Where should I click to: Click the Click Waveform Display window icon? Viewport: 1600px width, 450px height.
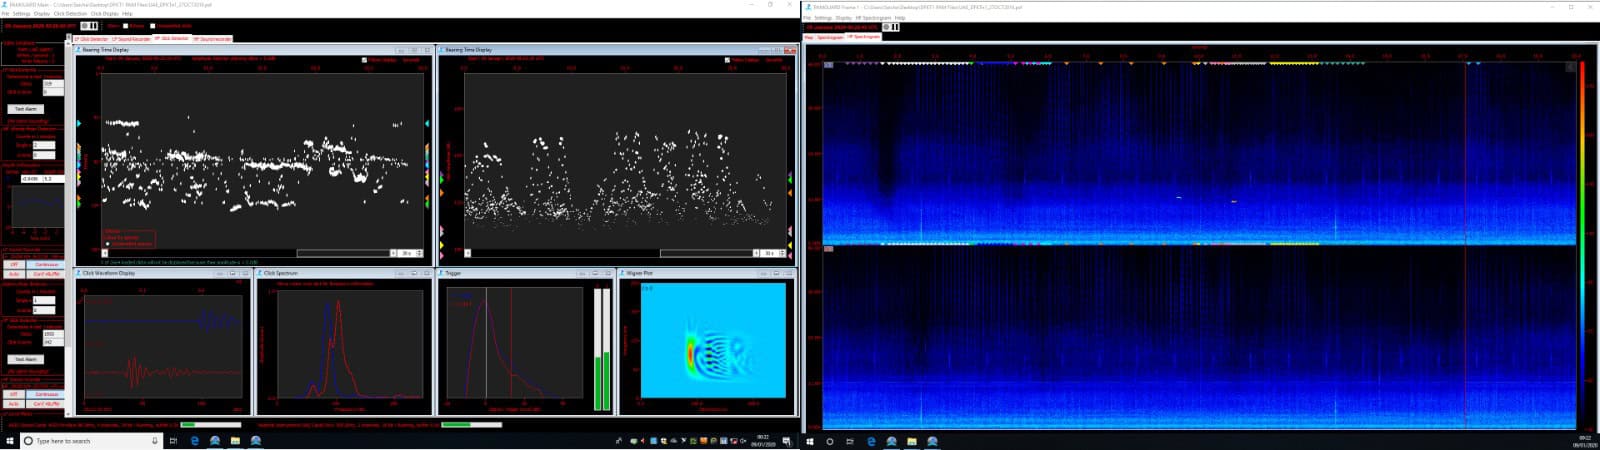click(x=78, y=273)
